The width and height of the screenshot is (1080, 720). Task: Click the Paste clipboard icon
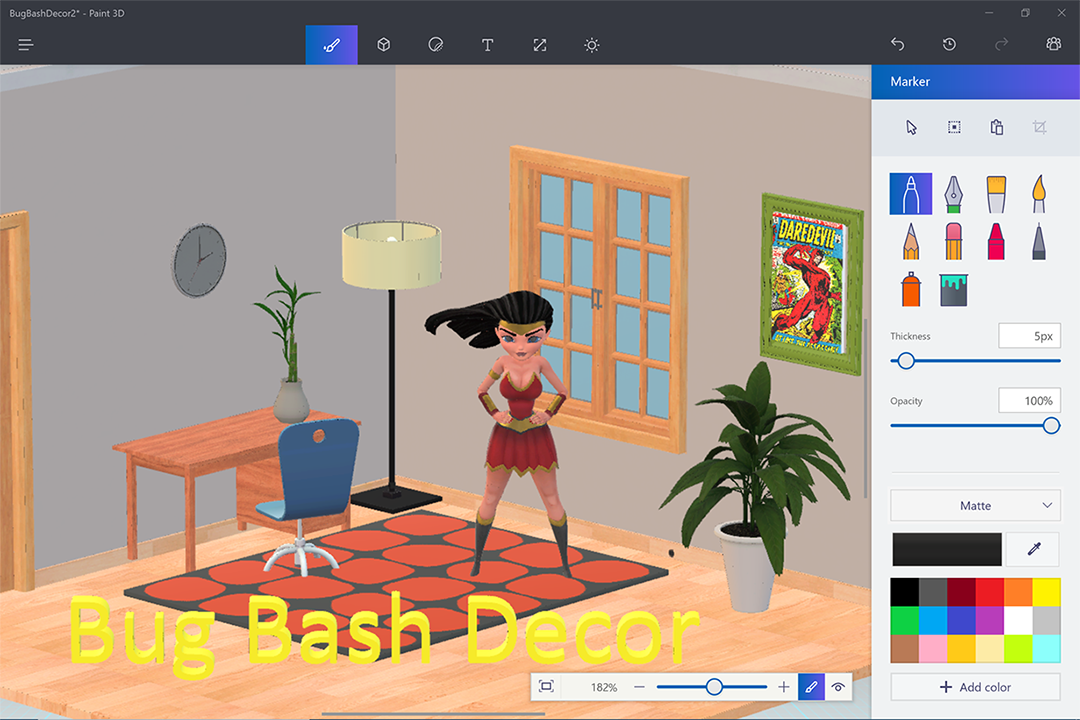tap(997, 127)
